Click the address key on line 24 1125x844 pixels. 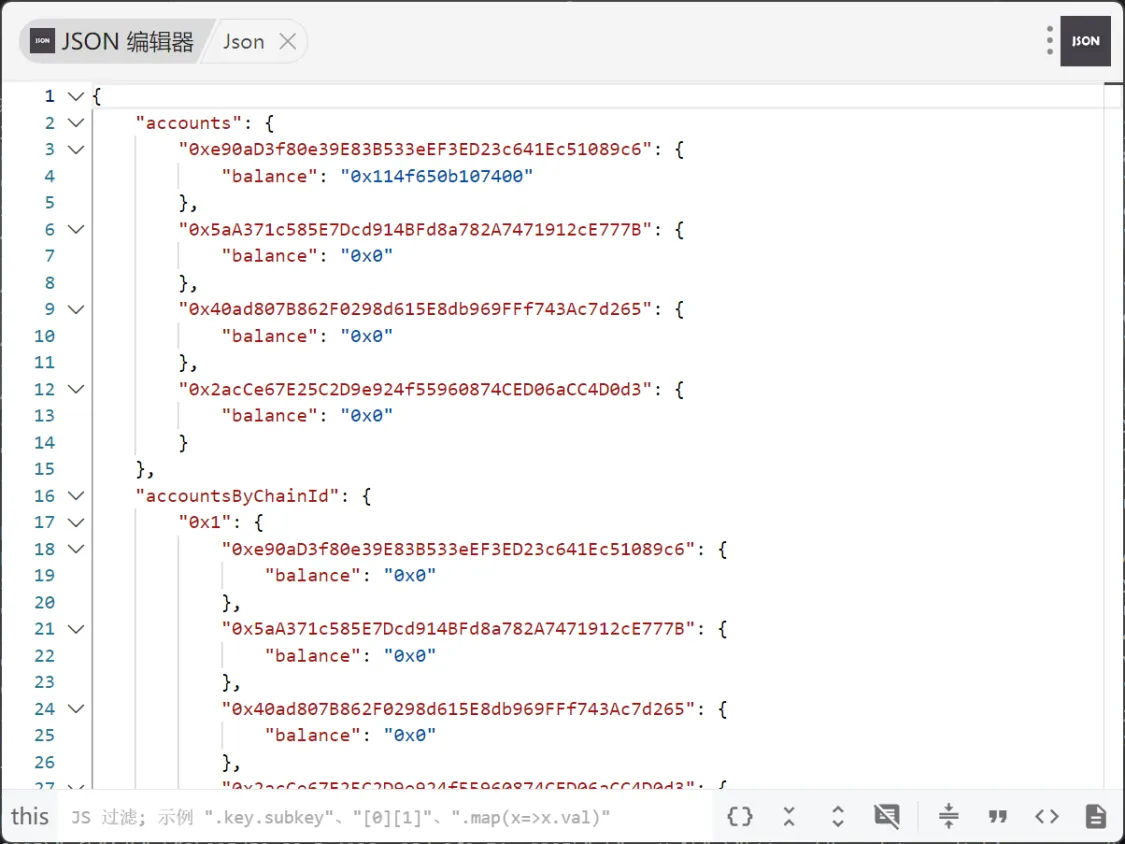[x=458, y=709]
